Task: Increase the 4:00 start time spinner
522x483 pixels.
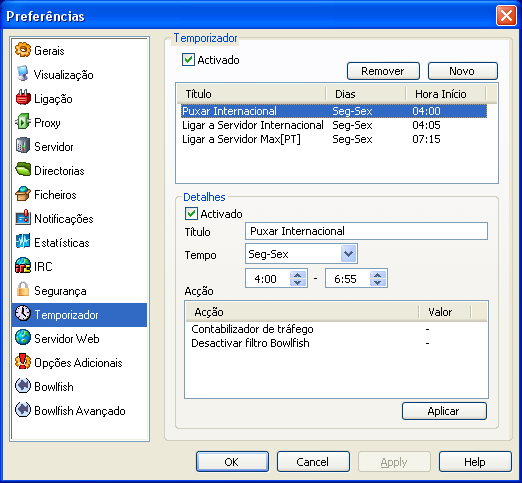Action: point(297,275)
